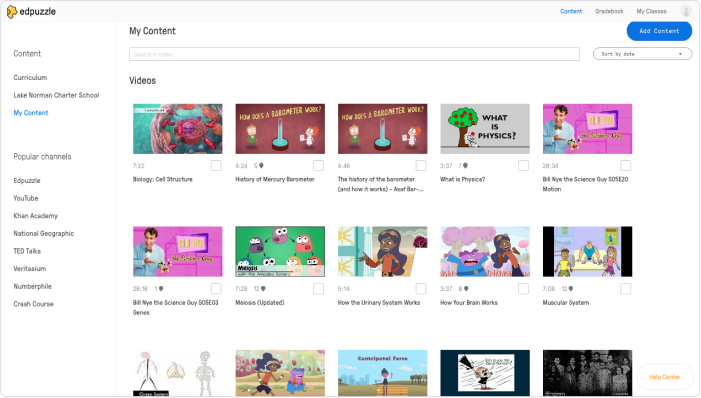Select checkbox for How Your Brain Works

pyautogui.click(x=523, y=288)
